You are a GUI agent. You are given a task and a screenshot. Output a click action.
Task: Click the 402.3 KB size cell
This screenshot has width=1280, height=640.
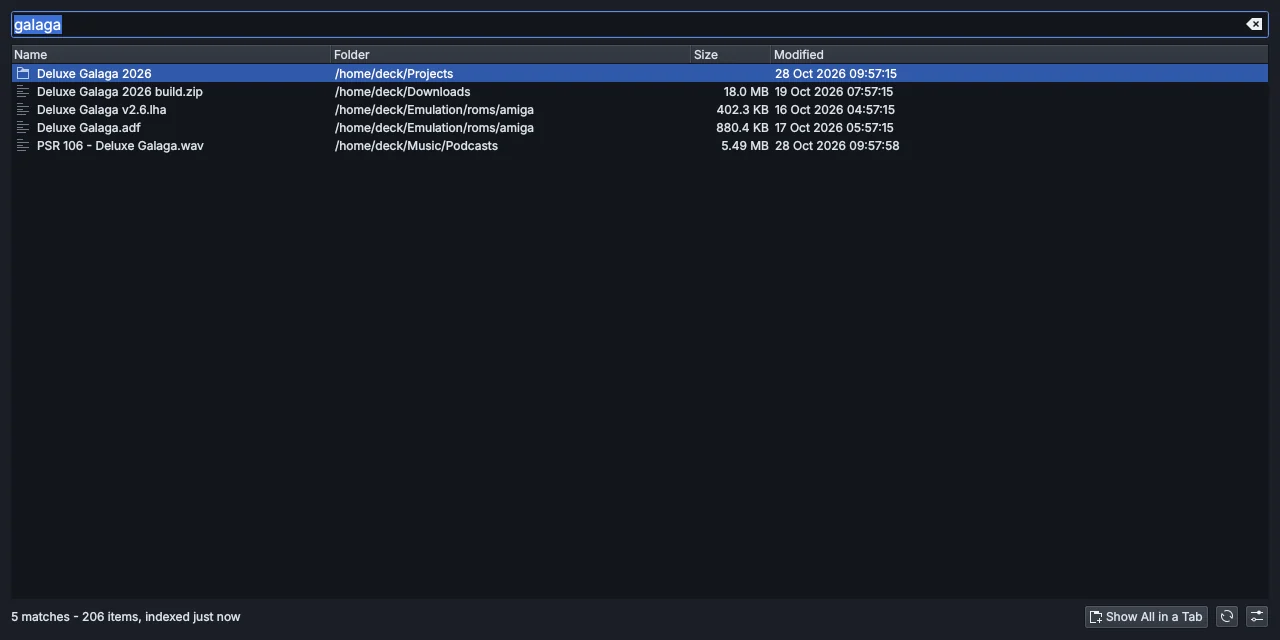point(742,109)
